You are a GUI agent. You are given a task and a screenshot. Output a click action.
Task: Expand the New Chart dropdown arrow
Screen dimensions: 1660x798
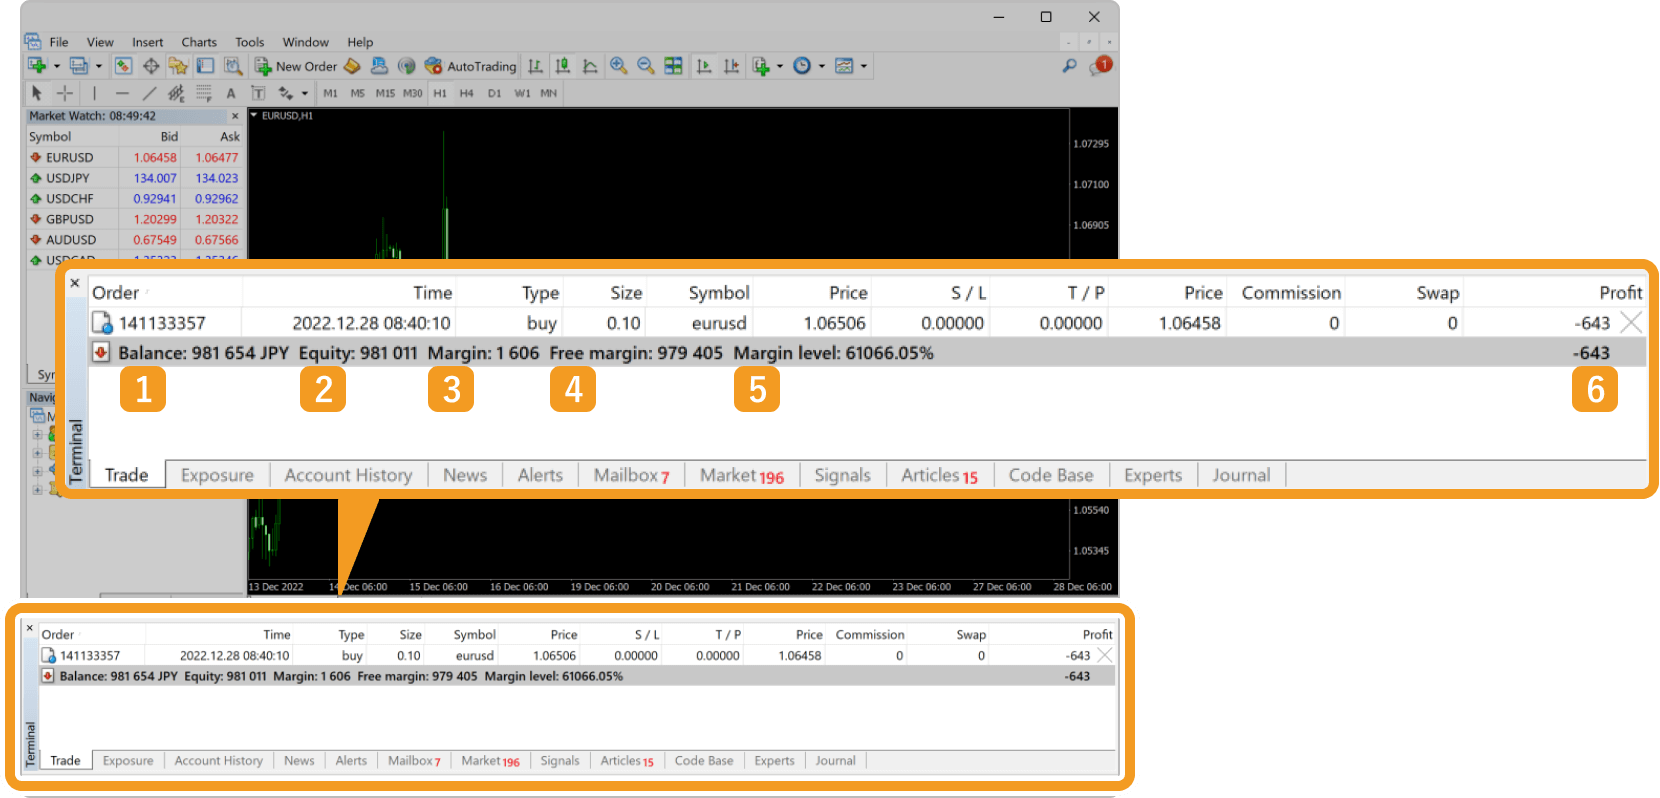point(56,66)
